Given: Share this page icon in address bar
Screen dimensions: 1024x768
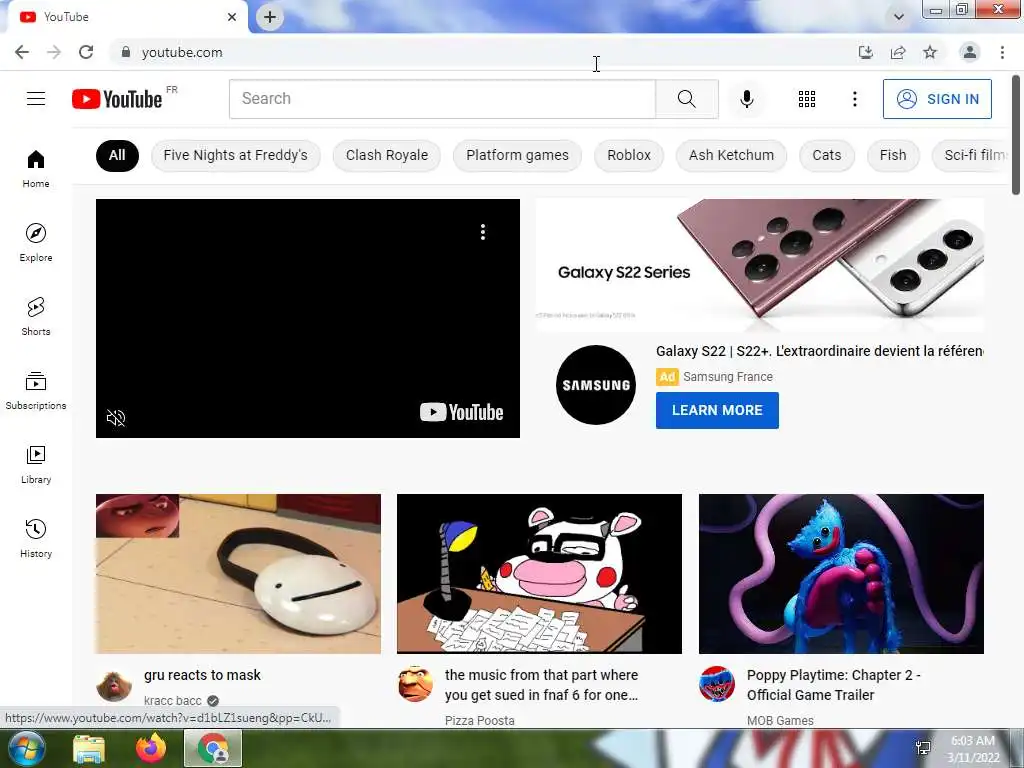Looking at the screenshot, I should pos(898,52).
